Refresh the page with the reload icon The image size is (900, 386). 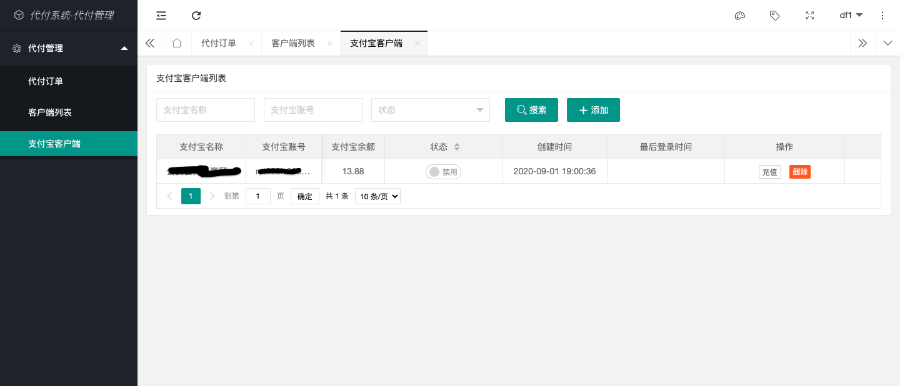coord(196,16)
